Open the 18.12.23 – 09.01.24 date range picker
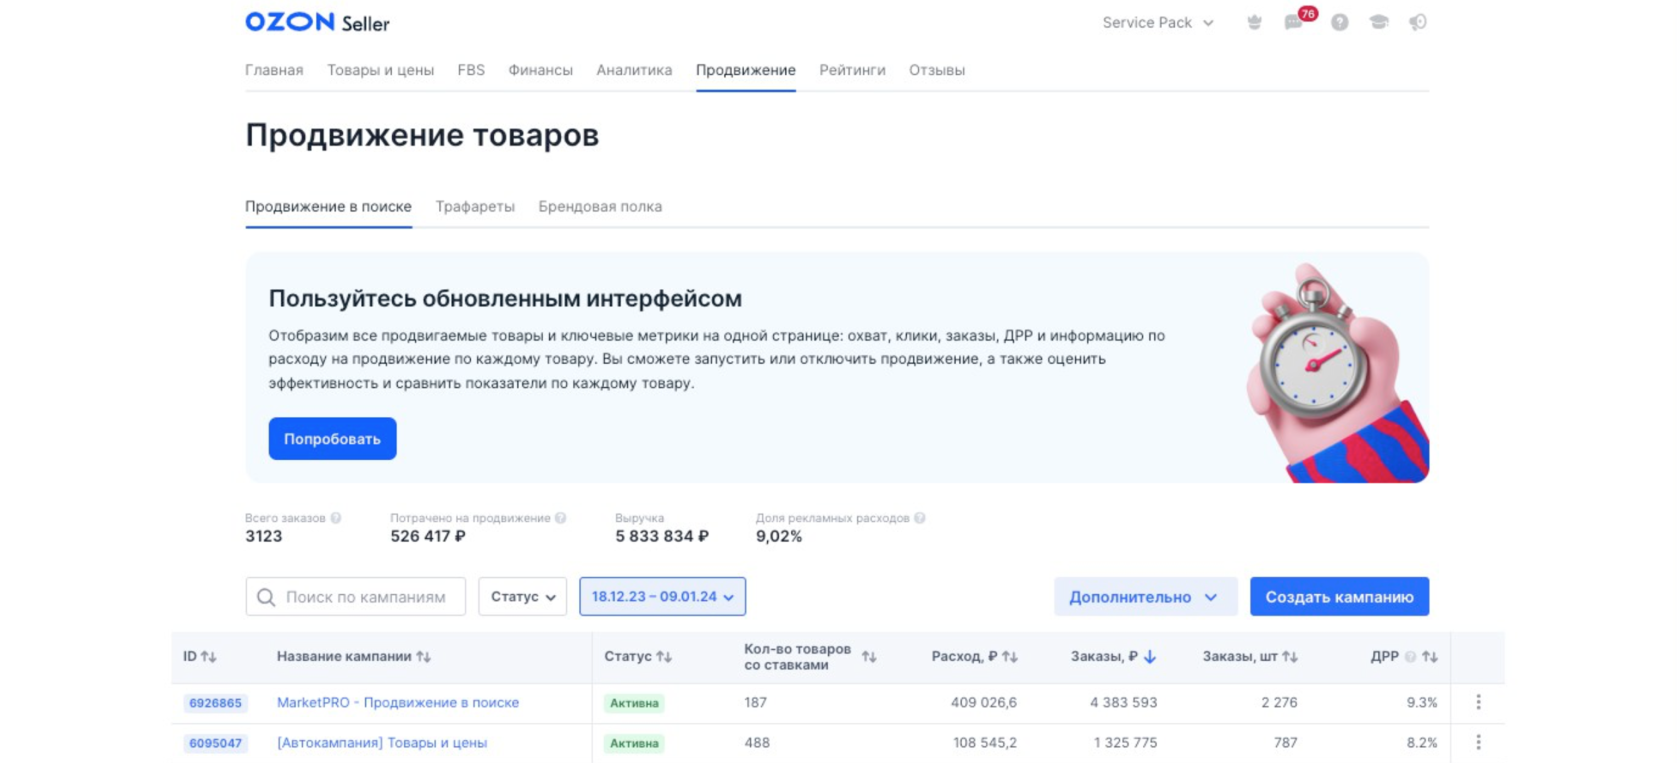Screen dimensions: 1680x763 tap(662, 597)
